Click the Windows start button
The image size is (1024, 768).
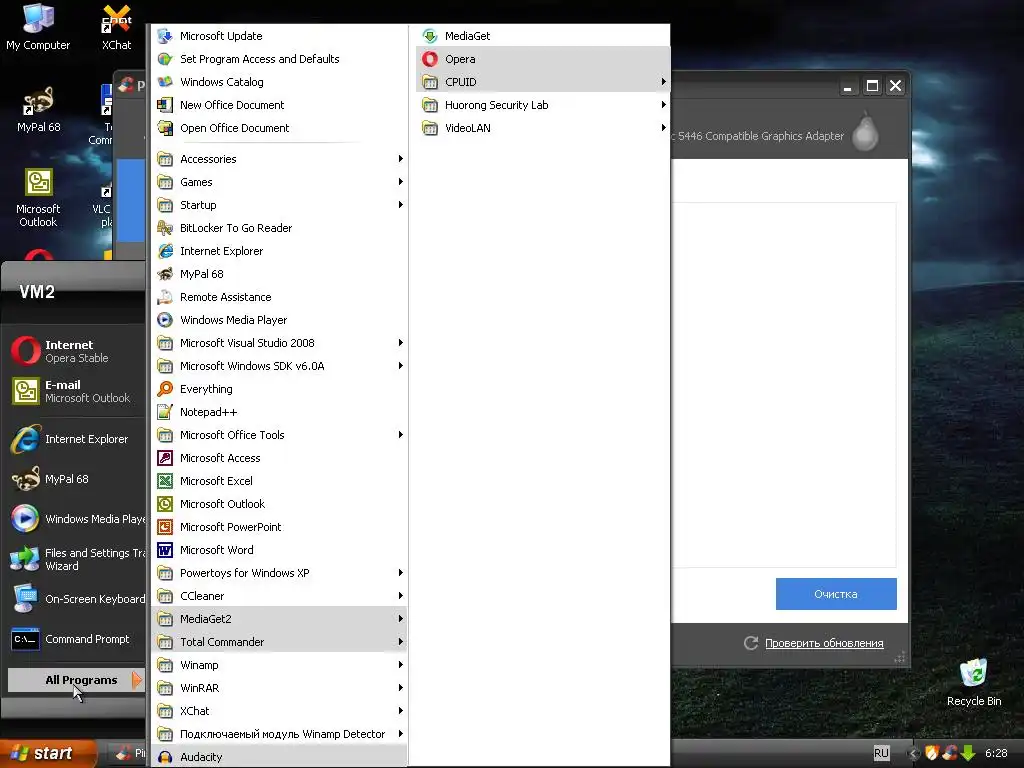[x=47, y=753]
